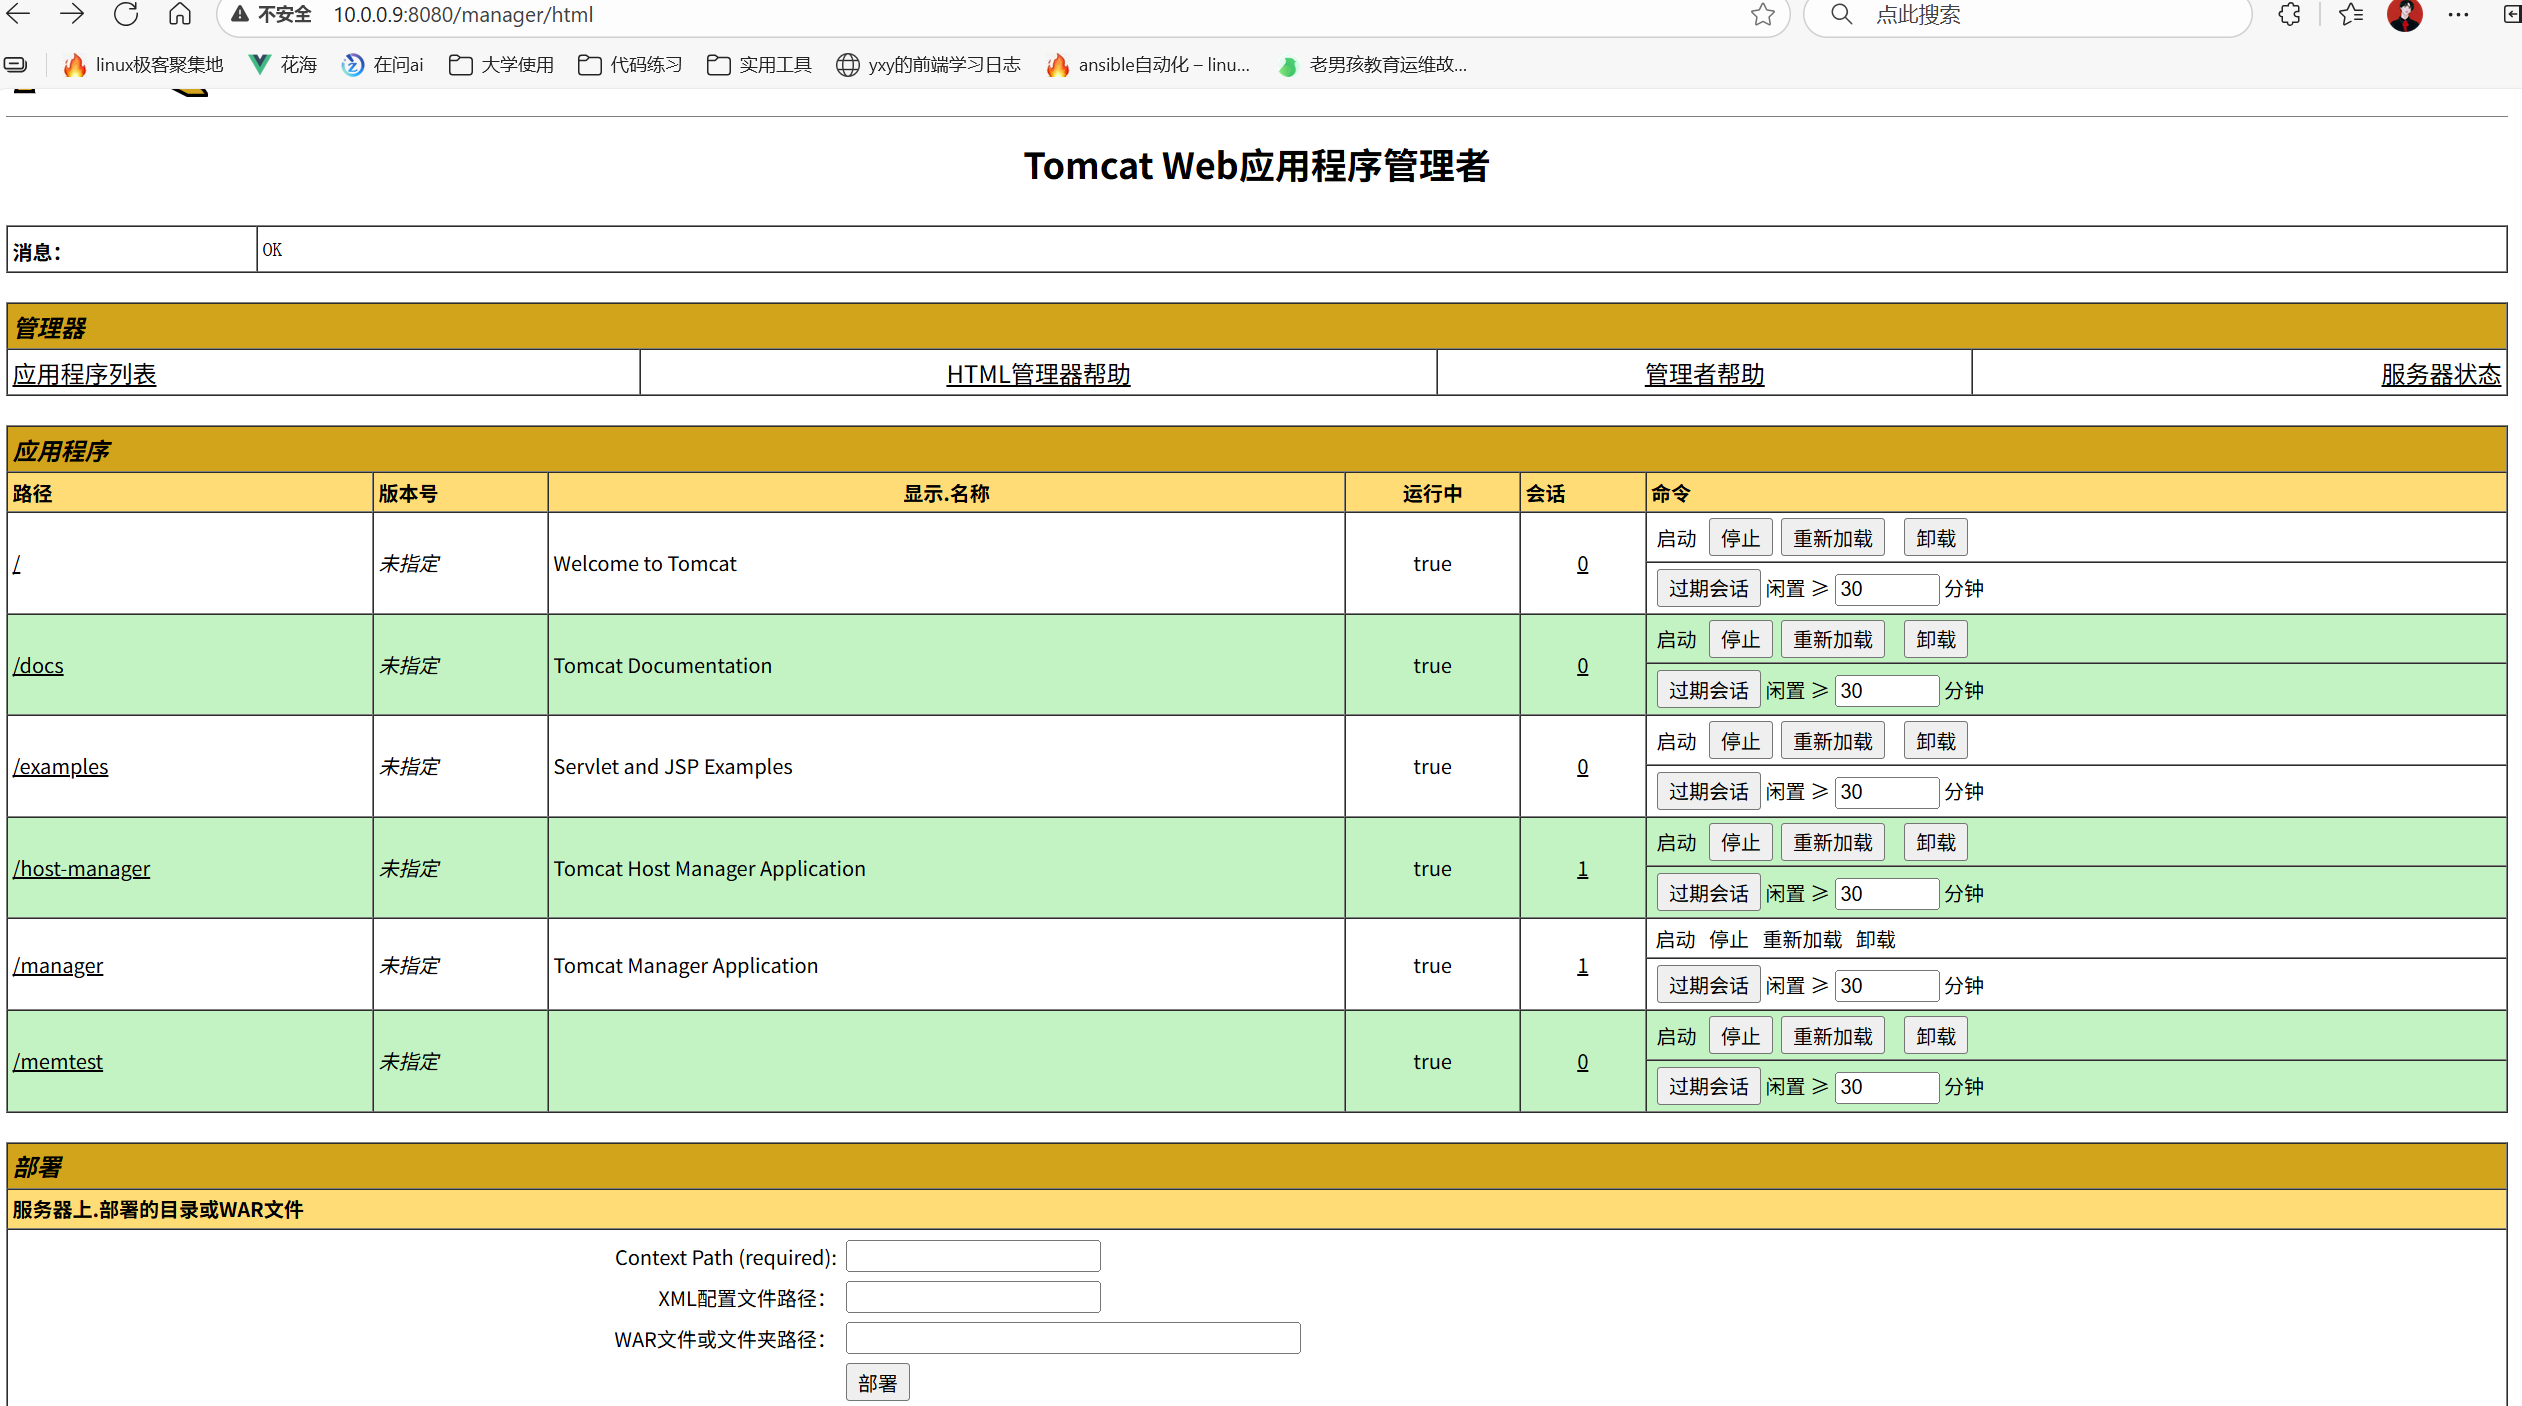Open 管理者帮助 link

point(1704,374)
